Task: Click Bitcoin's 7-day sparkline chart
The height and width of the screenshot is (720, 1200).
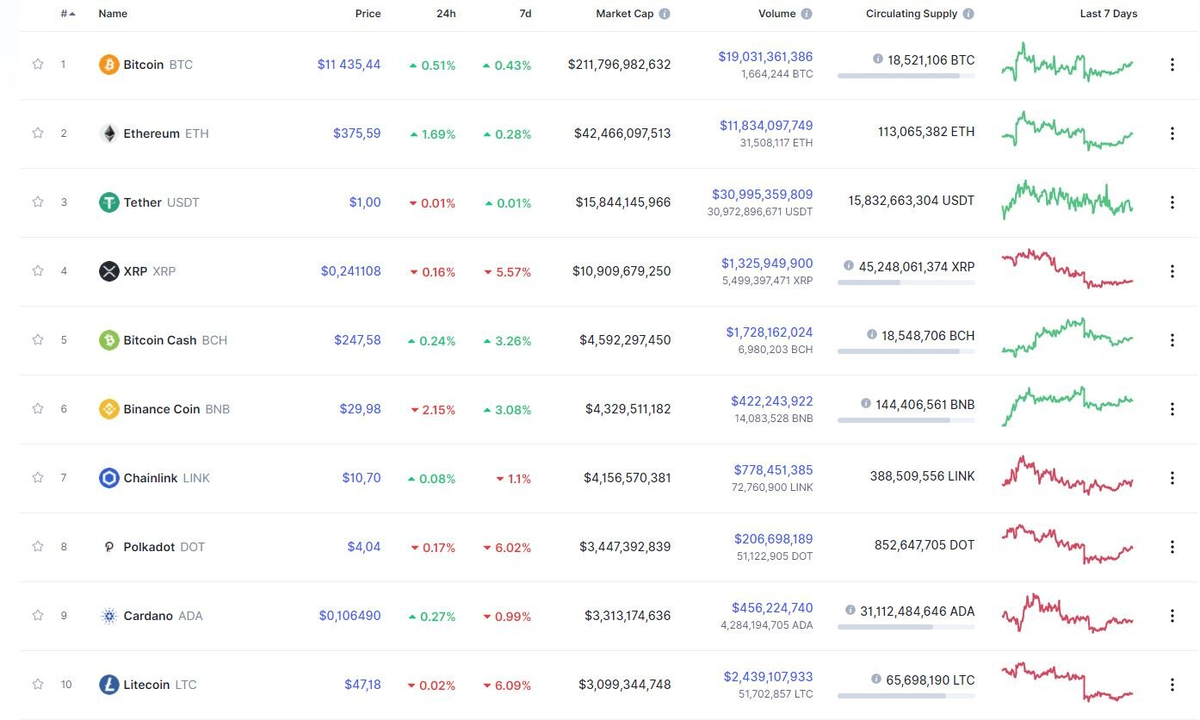Action: click(x=1067, y=62)
